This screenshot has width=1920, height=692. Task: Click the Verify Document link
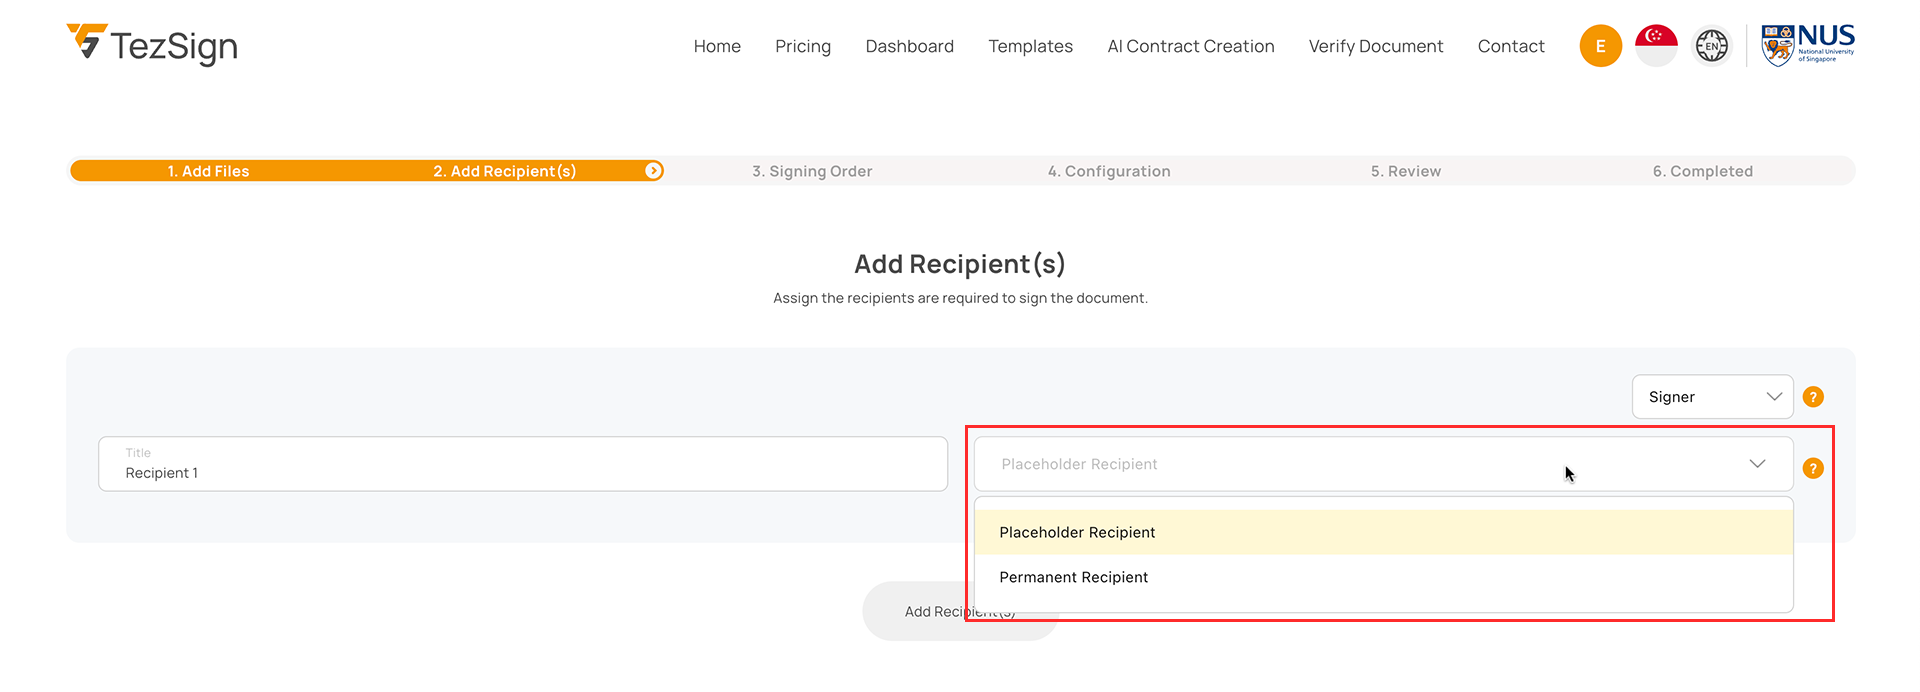coord(1375,46)
